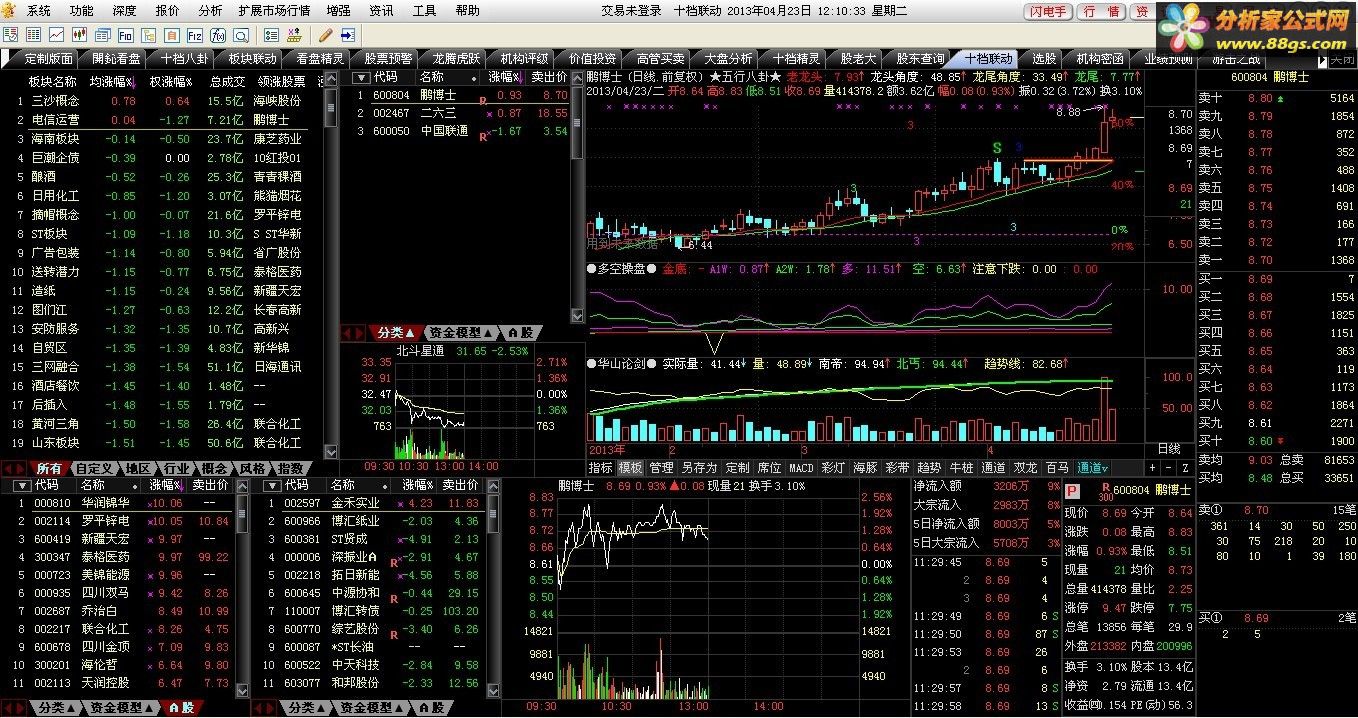Select the line chart toolbar icon
This screenshot has width=1358, height=718.
56,35
